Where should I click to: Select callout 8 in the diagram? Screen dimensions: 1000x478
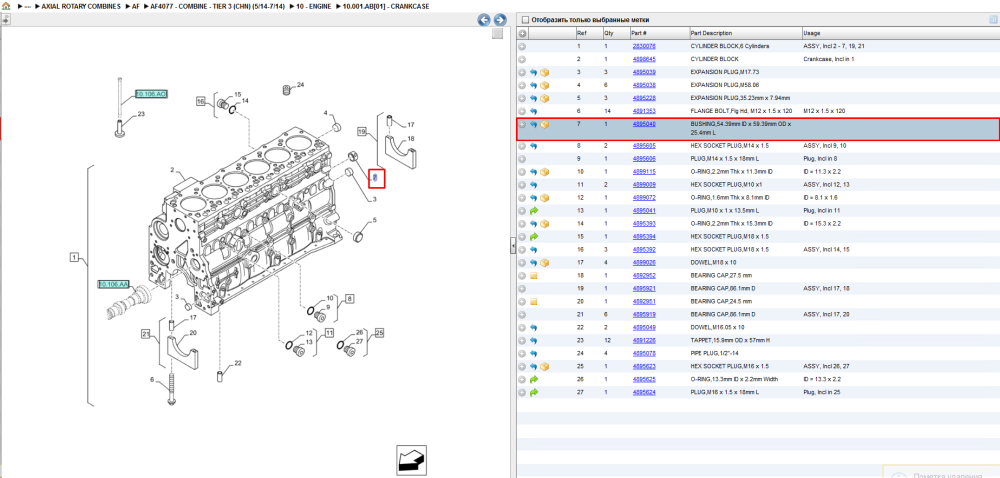pyautogui.click(x=349, y=298)
